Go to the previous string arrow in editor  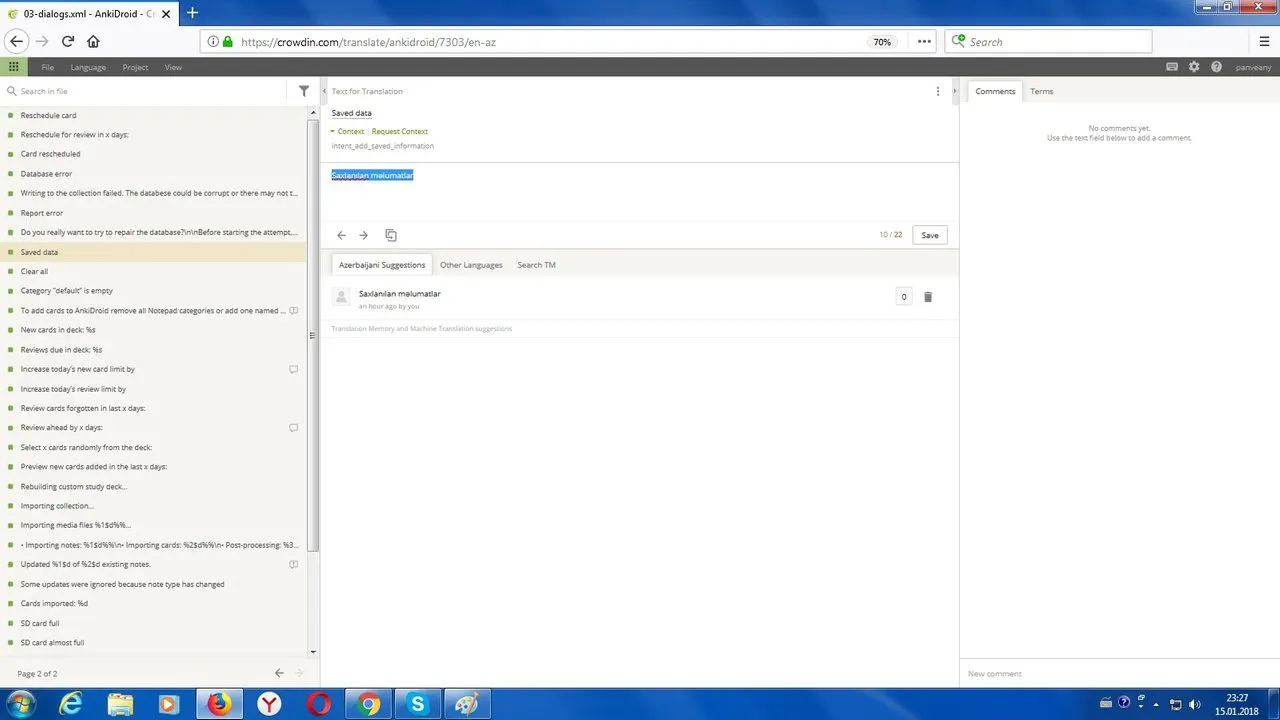341,235
